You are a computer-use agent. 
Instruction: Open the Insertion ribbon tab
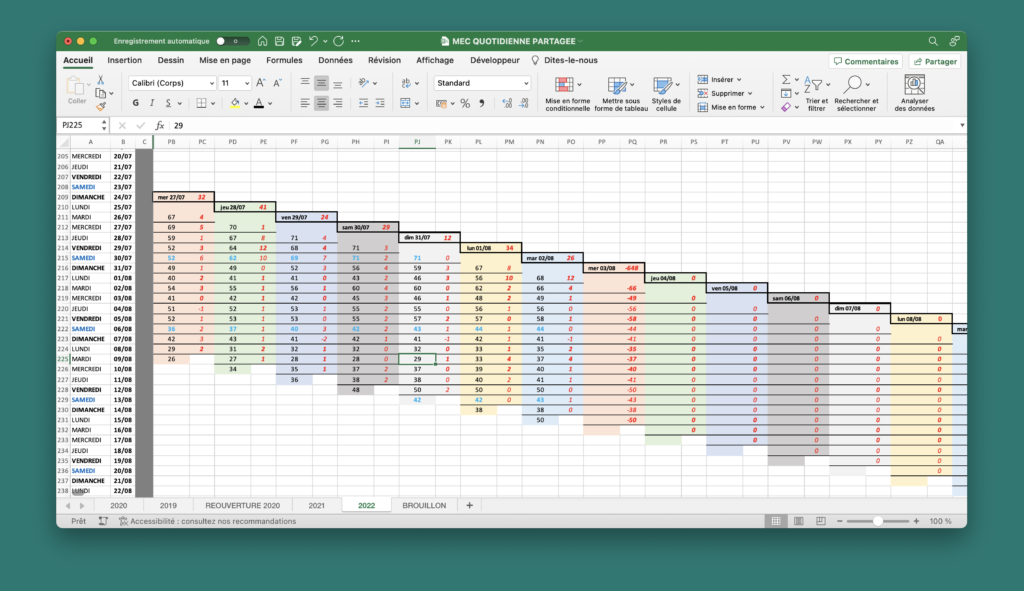[x=124, y=60]
